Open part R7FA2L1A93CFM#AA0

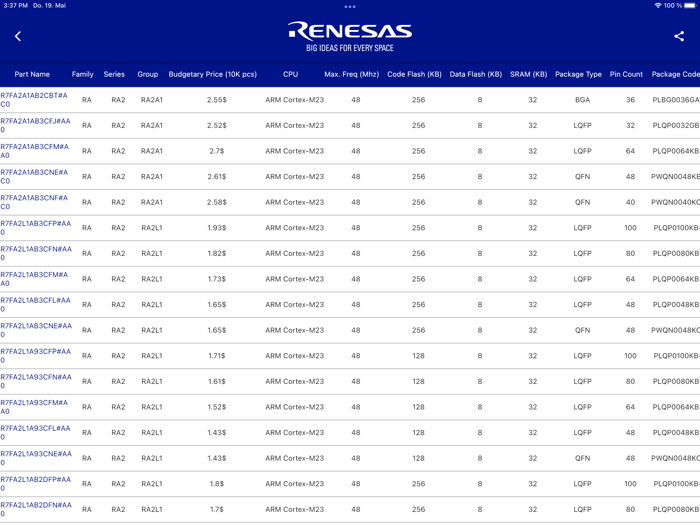coord(34,407)
